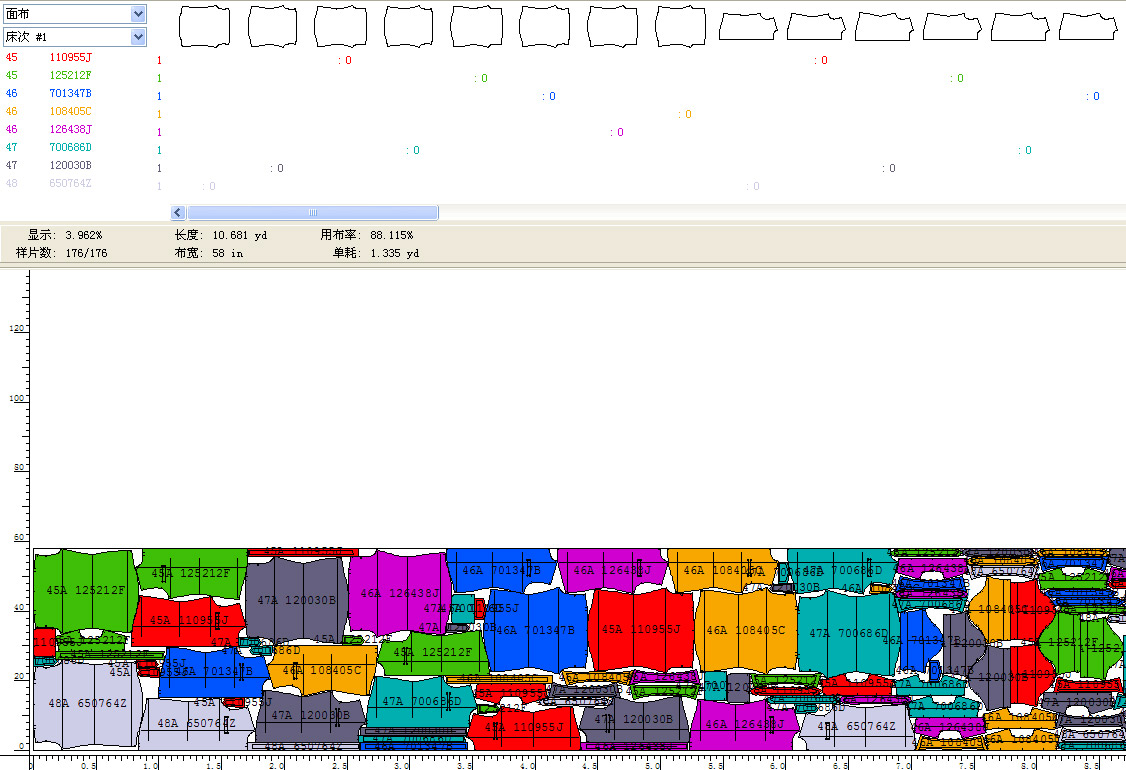Click the teal 700686D list entry

click(70, 148)
